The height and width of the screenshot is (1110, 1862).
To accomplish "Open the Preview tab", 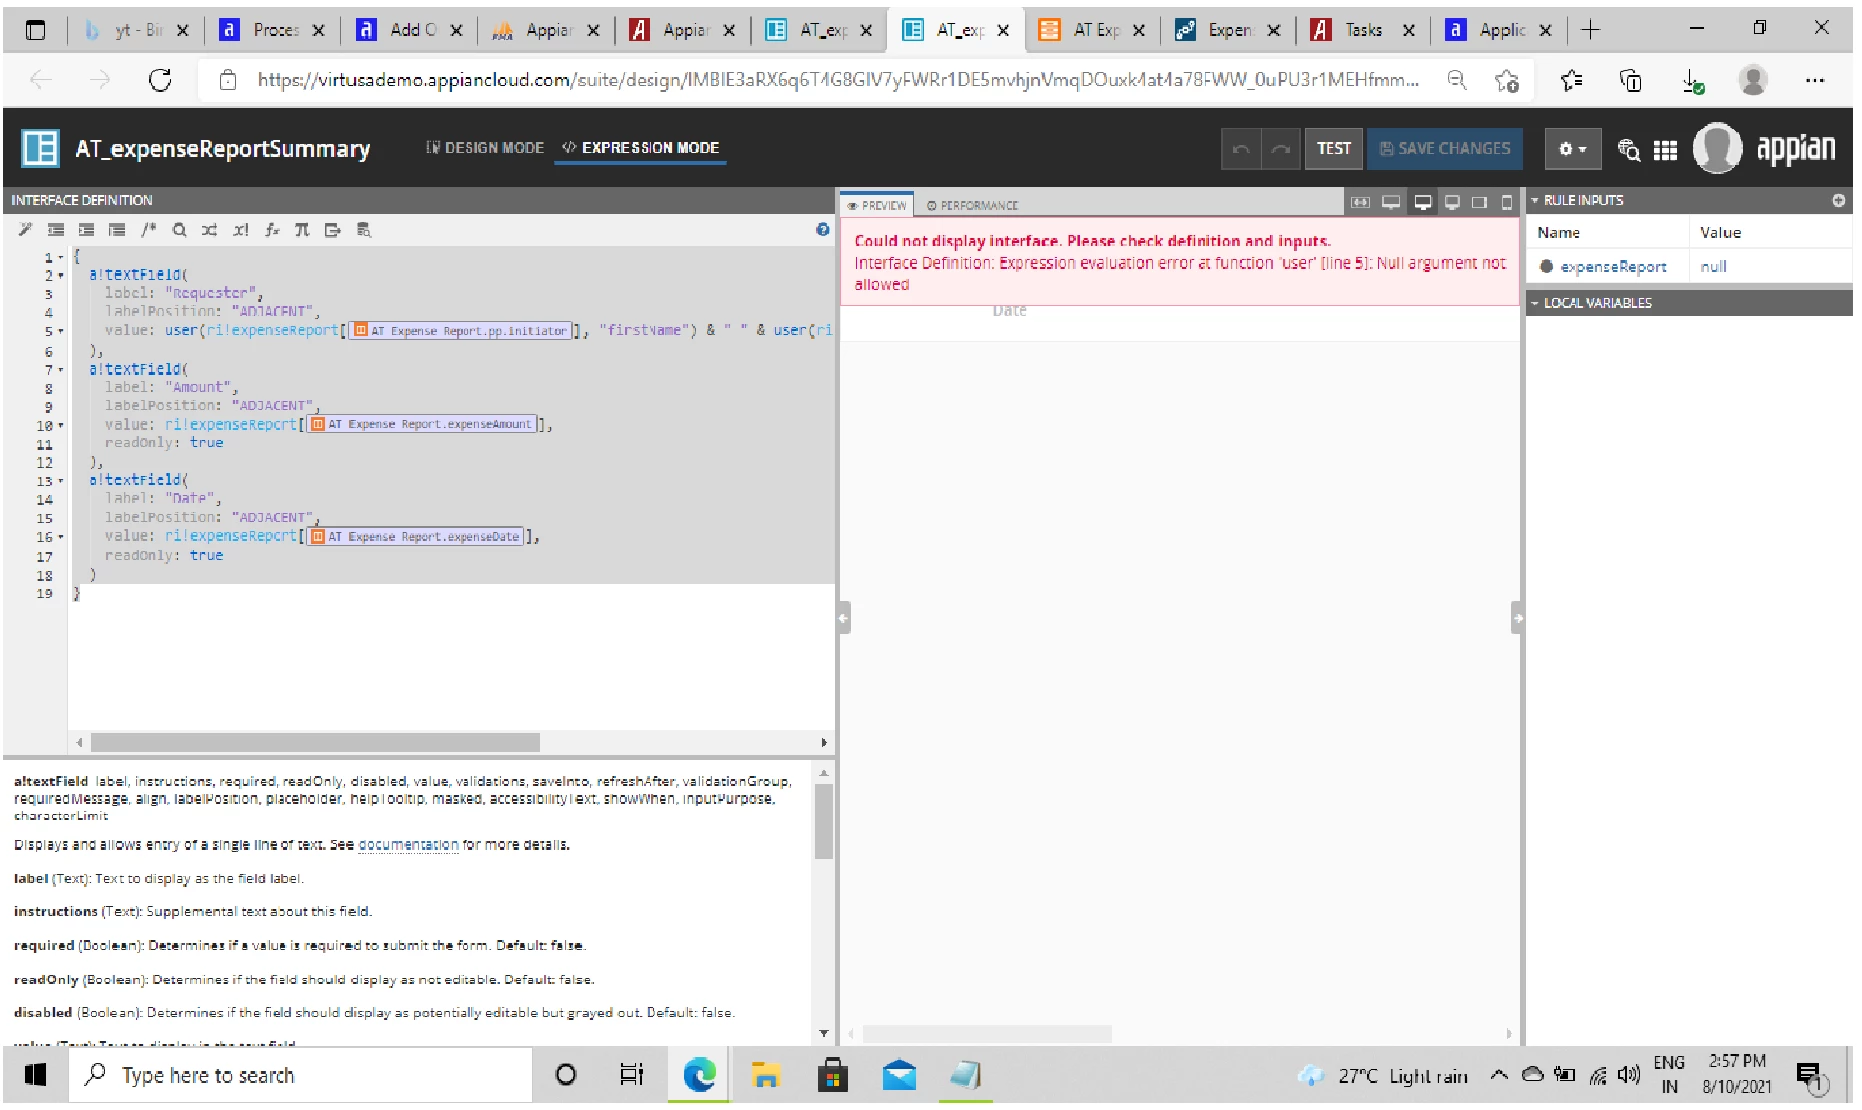I will (877, 205).
